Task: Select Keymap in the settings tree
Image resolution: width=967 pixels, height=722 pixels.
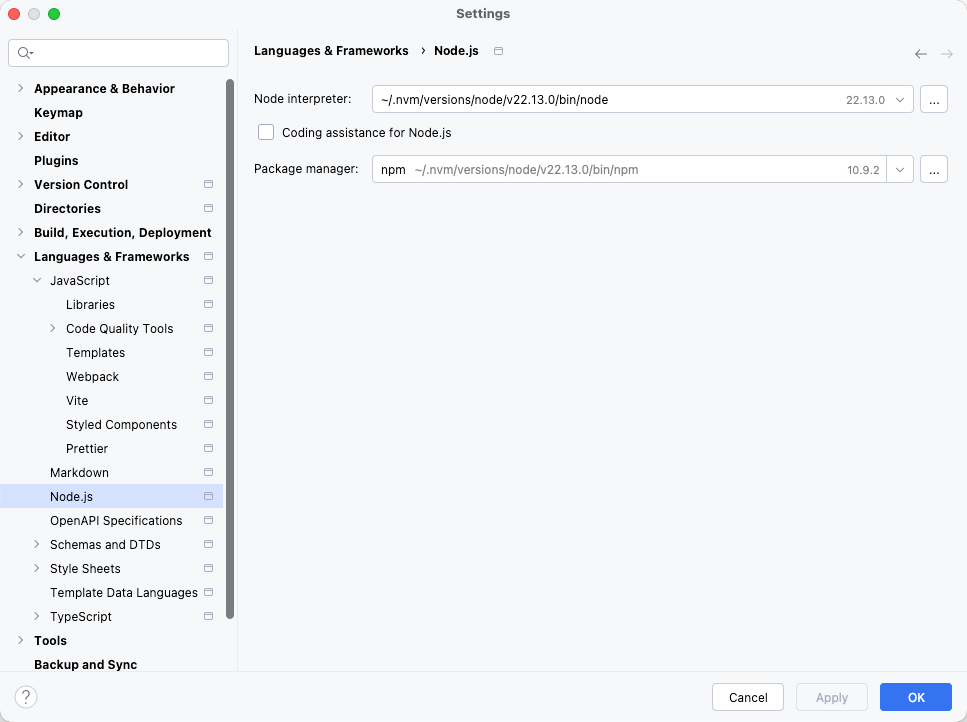Action: tap(58, 113)
